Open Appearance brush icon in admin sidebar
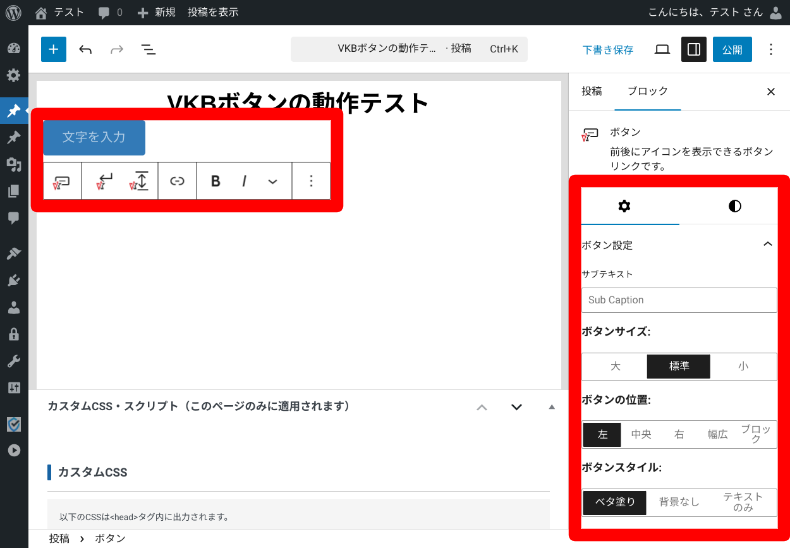 click(x=14, y=253)
